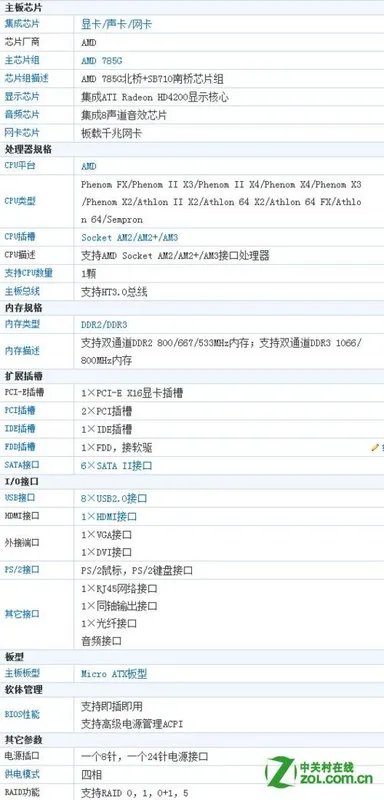Select the 内存规格 section header
The height and width of the screenshot is (800, 384).
coord(23,308)
